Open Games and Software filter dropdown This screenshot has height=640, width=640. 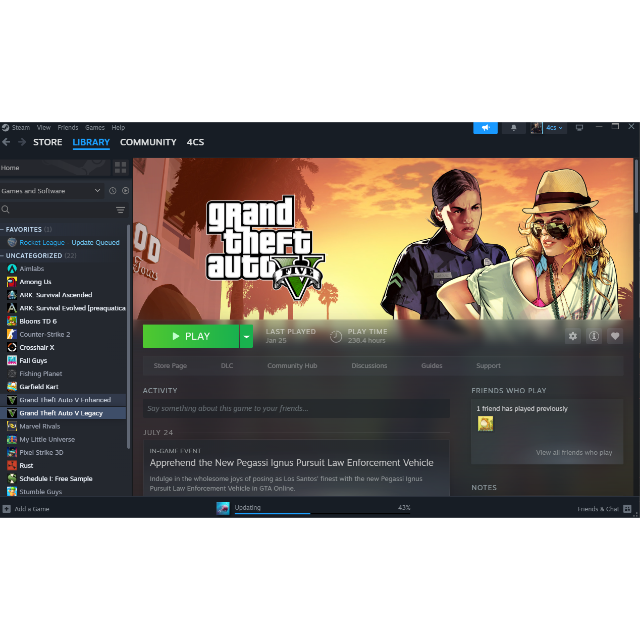51,191
